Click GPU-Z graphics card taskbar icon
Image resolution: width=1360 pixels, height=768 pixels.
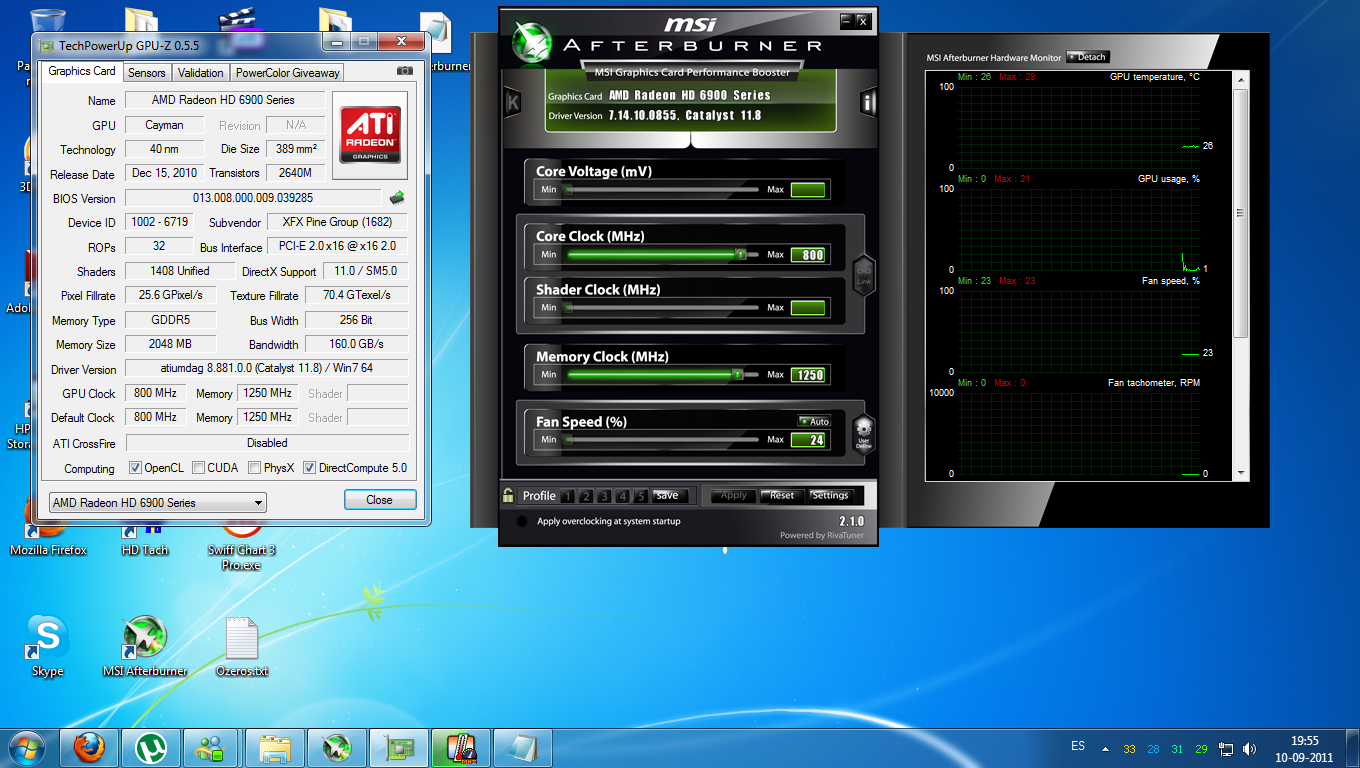click(x=399, y=747)
